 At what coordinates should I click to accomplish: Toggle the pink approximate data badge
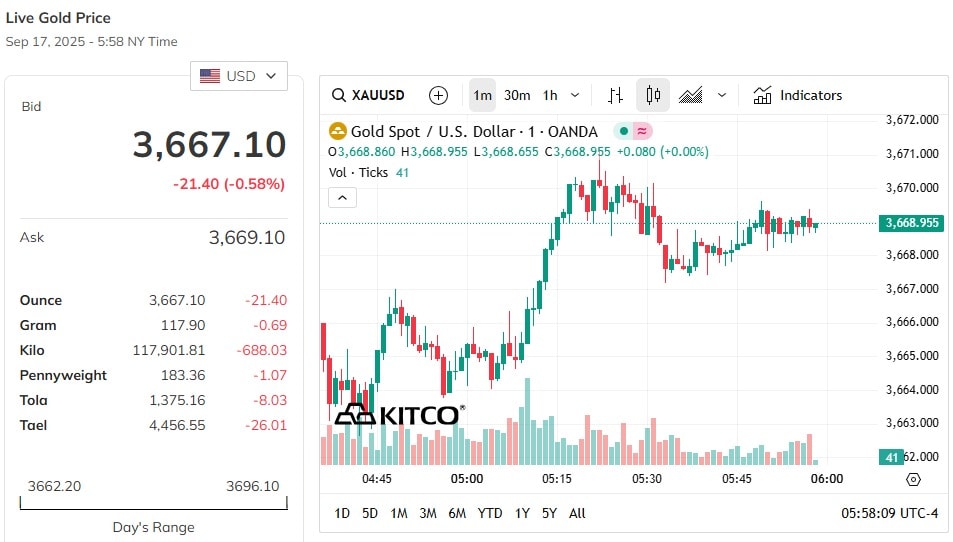click(x=642, y=131)
